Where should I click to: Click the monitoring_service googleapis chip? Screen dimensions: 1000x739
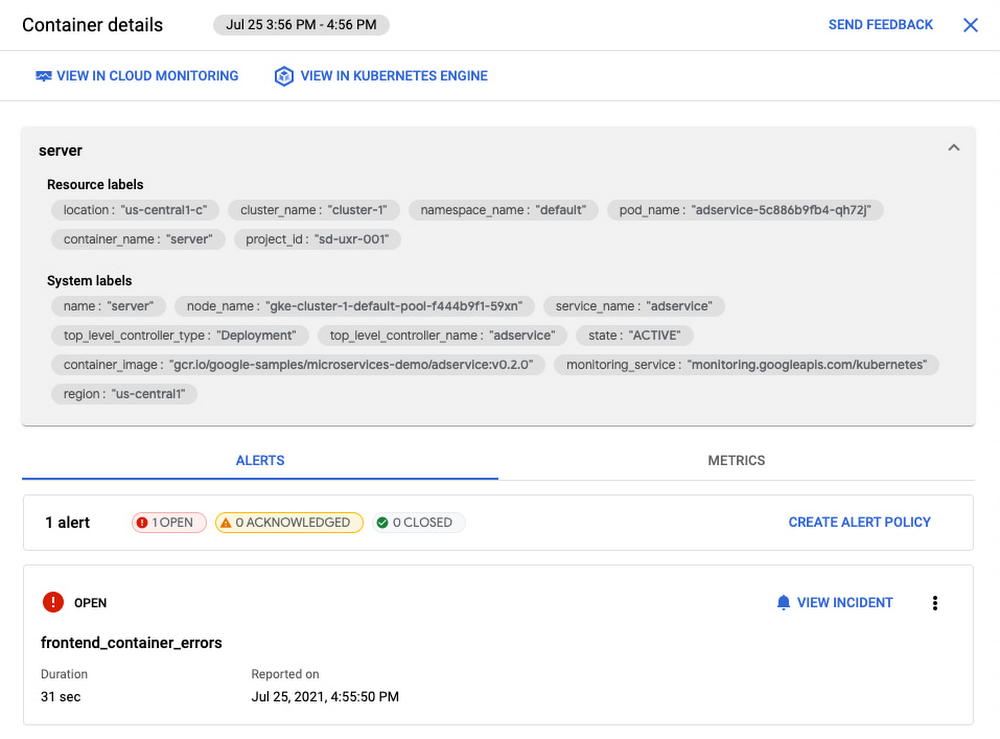pos(746,365)
